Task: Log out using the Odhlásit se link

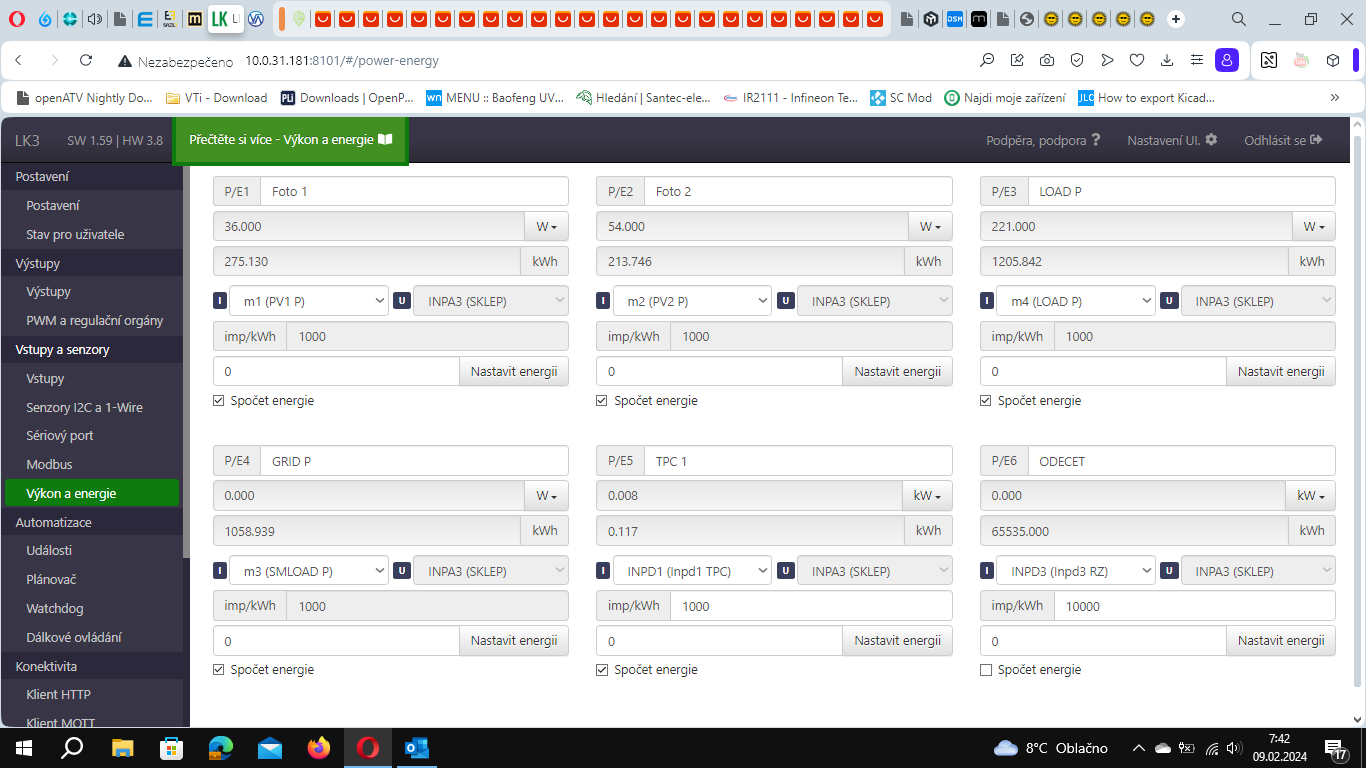Action: [x=1283, y=140]
